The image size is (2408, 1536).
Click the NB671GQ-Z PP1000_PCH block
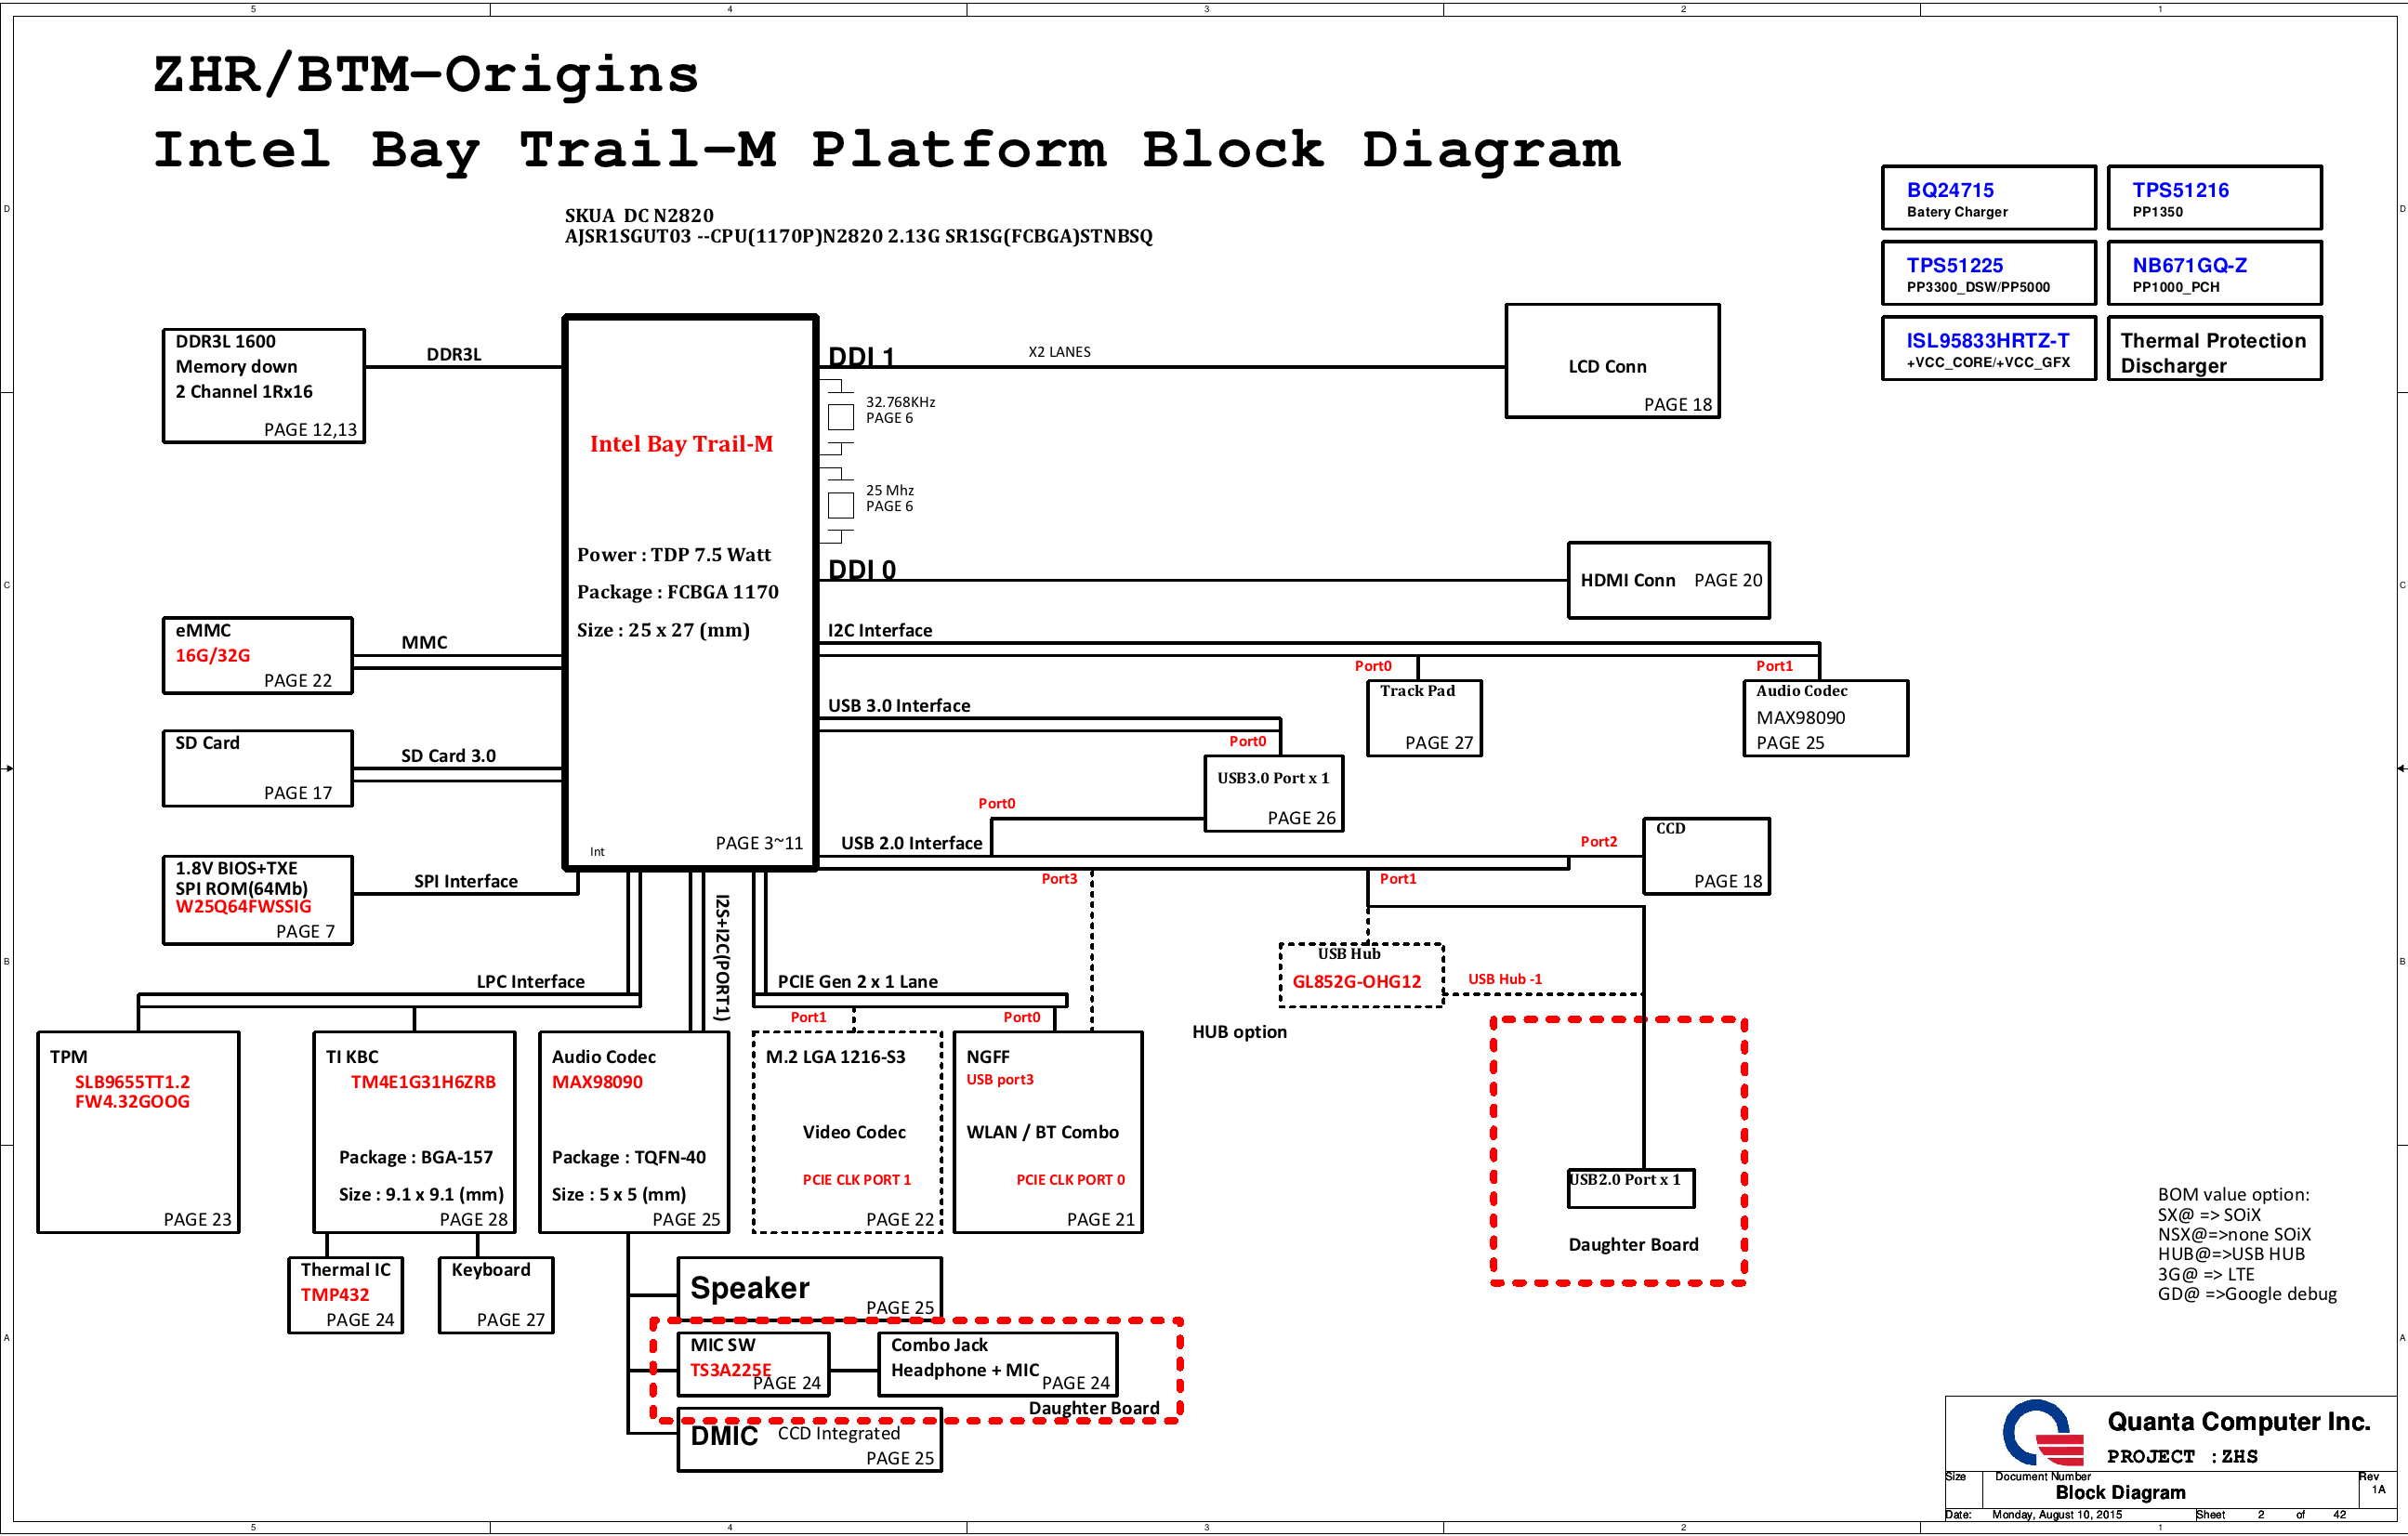click(2214, 273)
